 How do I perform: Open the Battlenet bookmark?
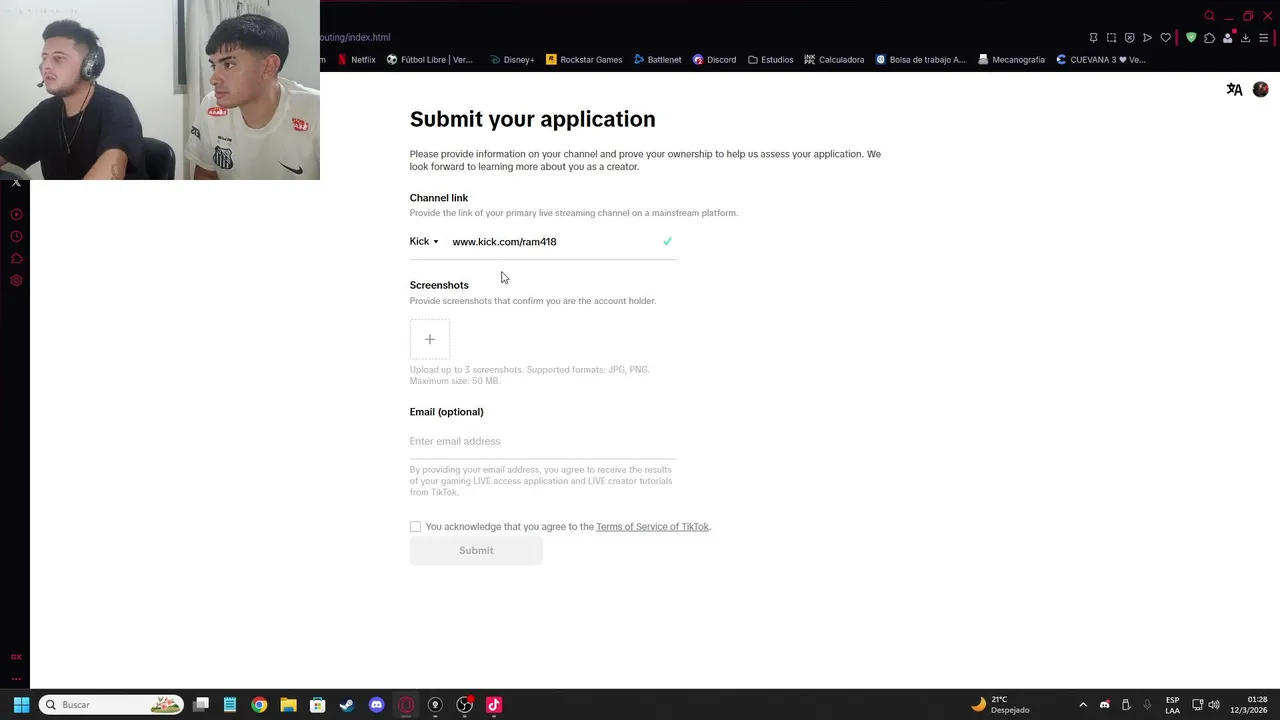[657, 59]
